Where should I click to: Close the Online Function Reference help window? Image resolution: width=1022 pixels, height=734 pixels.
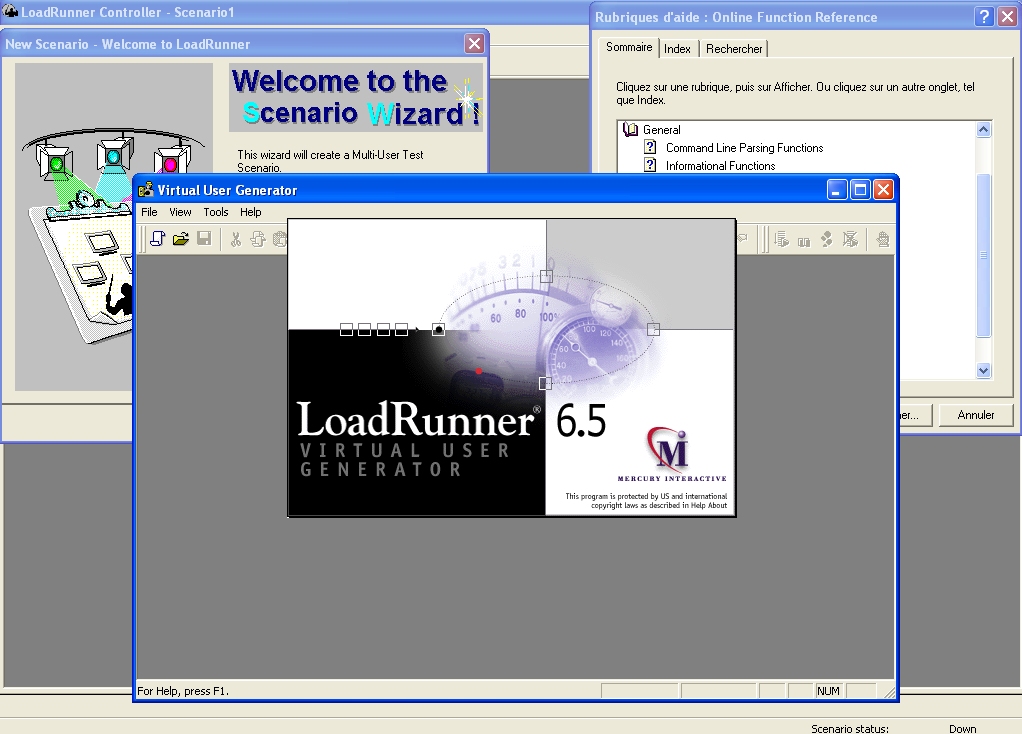(x=1007, y=16)
